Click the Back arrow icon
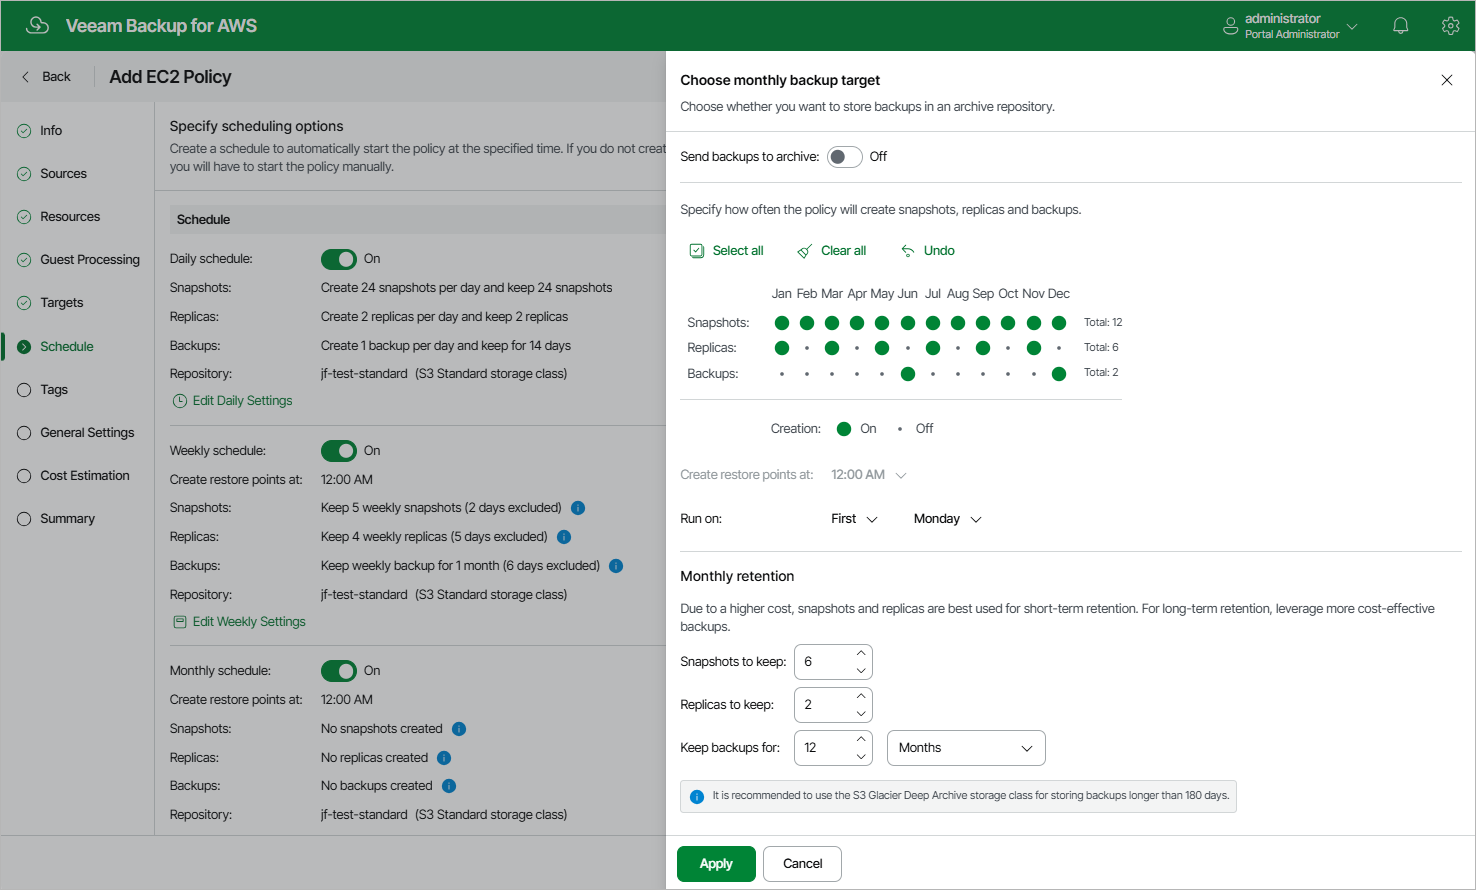Screen dimensions: 1476x890 pyautogui.click(x=26, y=77)
